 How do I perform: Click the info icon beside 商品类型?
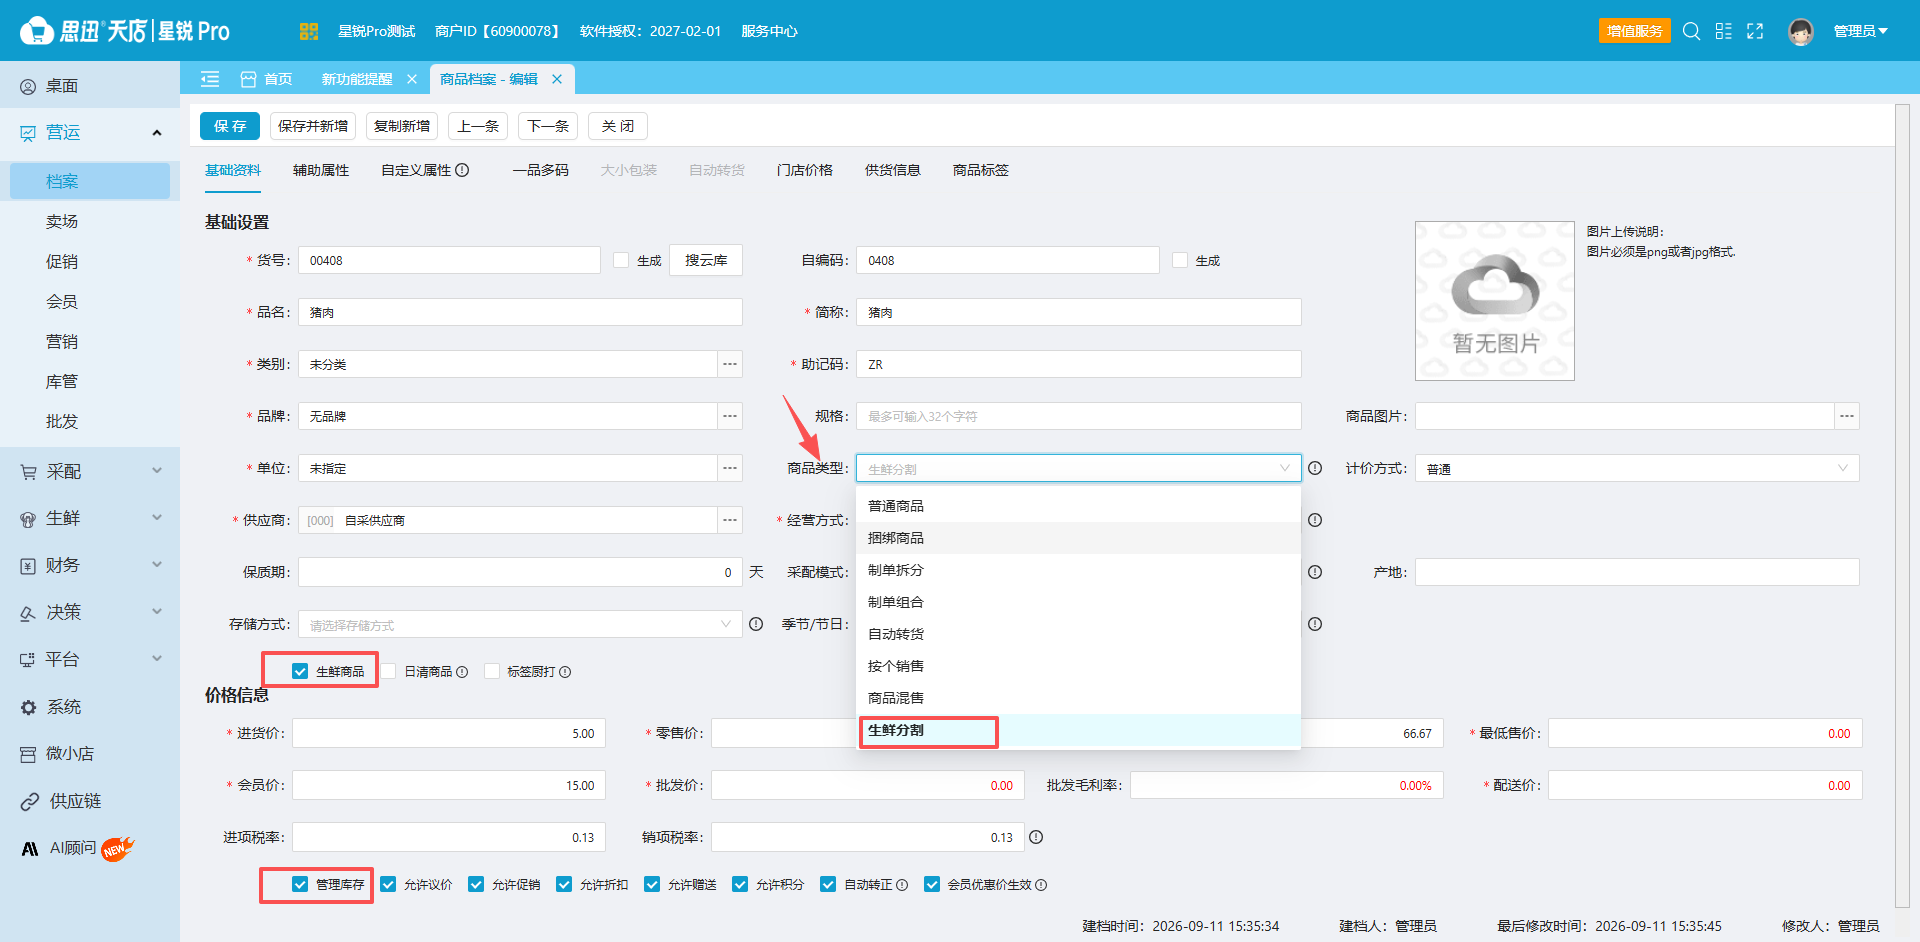coord(1315,468)
